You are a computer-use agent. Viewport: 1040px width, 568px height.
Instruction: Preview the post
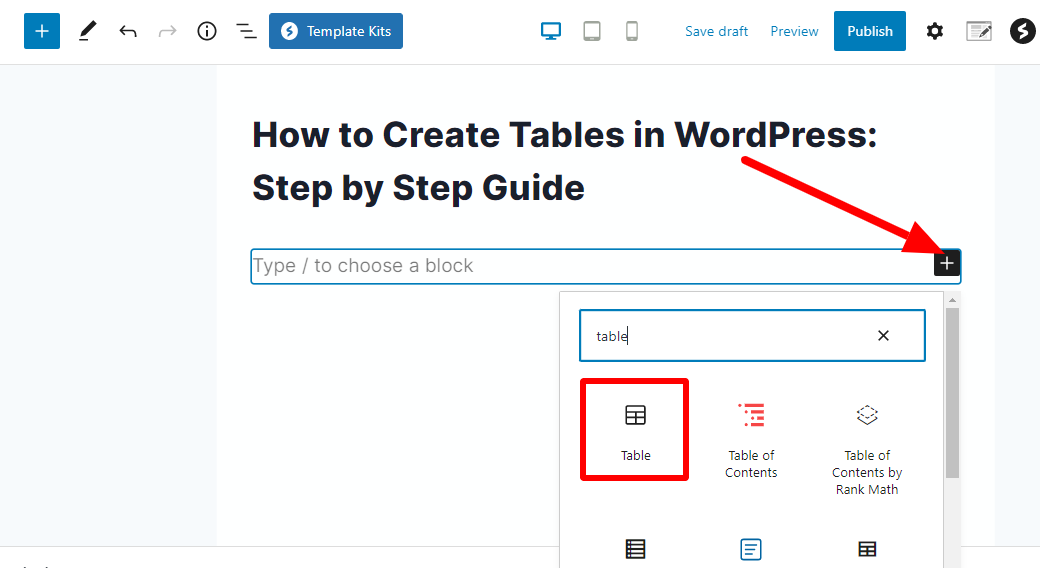click(794, 31)
